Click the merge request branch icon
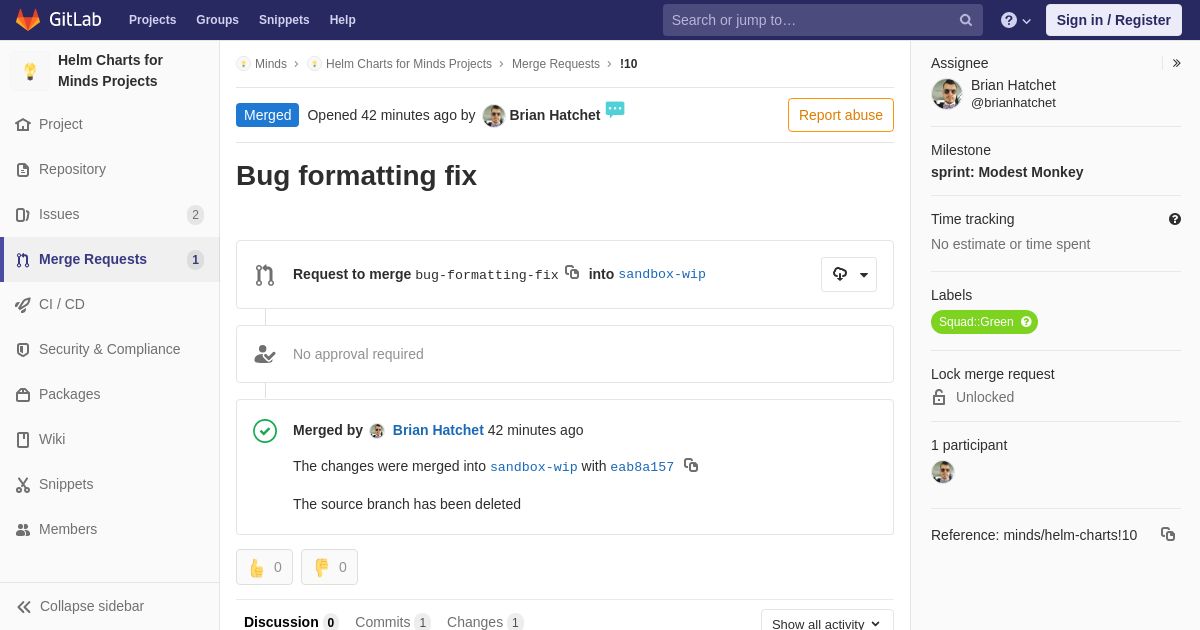1200x630 pixels. (x=264, y=275)
